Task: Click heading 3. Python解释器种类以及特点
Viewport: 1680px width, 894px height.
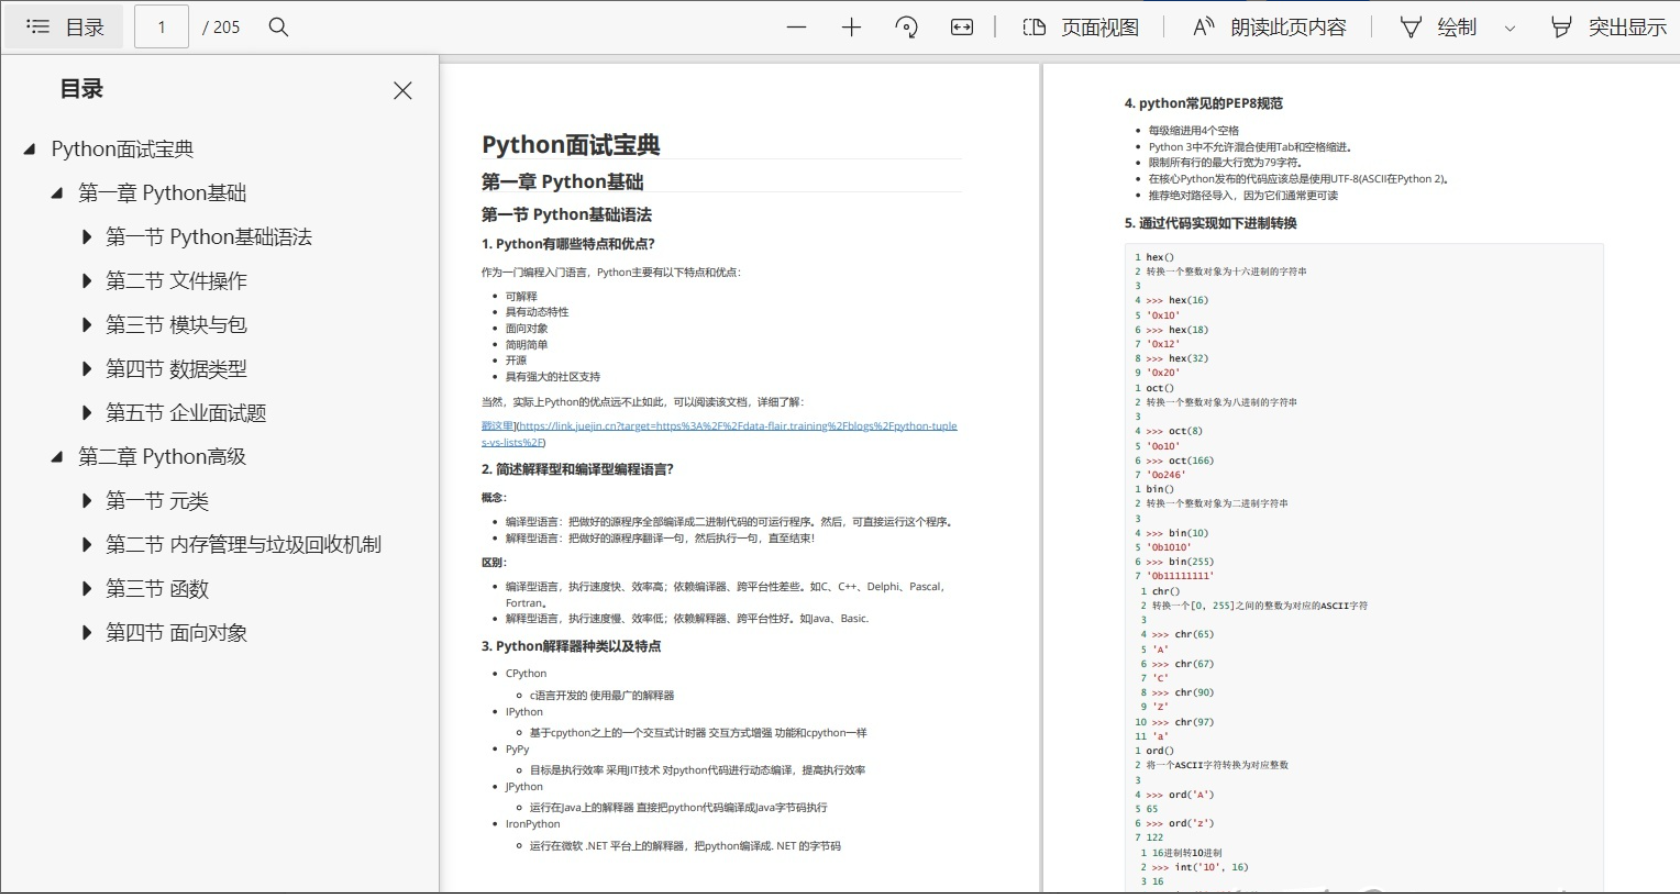Action: tap(571, 646)
